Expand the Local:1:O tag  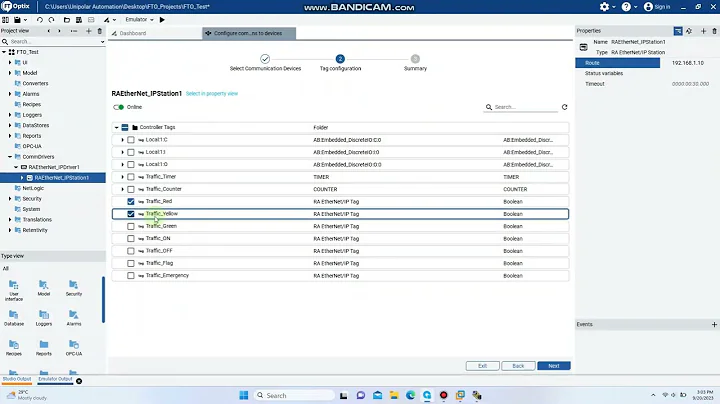click(122, 164)
